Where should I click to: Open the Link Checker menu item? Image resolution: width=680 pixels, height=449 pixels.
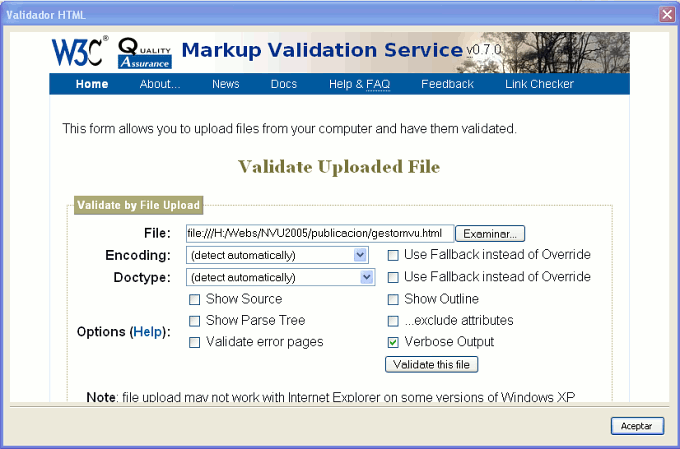539,84
